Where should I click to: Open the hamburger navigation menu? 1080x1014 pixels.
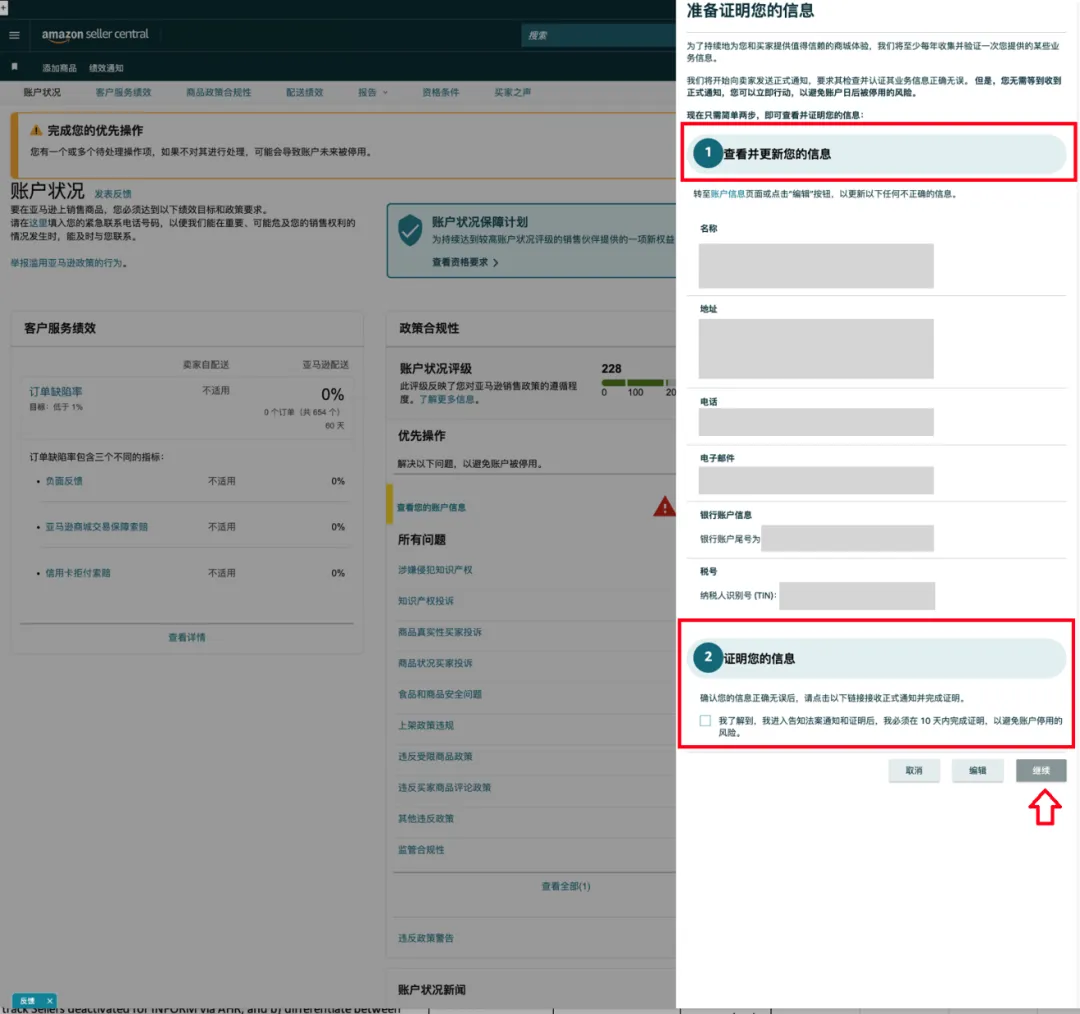click(x=14, y=35)
